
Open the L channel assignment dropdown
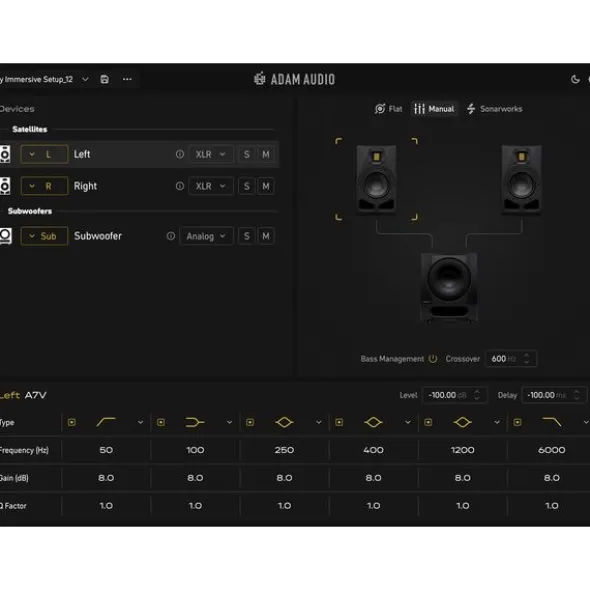(44, 154)
